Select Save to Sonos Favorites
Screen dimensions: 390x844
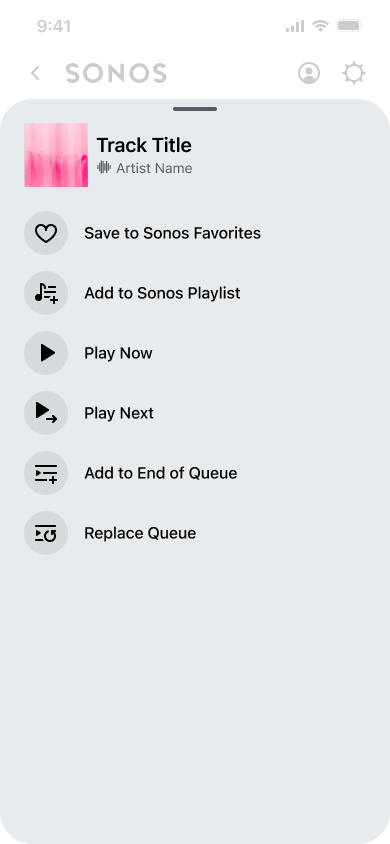coord(172,233)
